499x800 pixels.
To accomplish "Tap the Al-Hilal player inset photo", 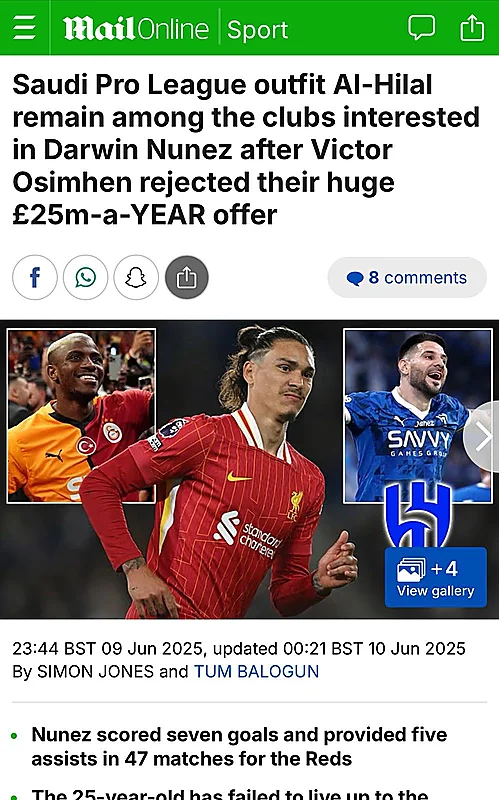I will pyautogui.click(x=418, y=416).
